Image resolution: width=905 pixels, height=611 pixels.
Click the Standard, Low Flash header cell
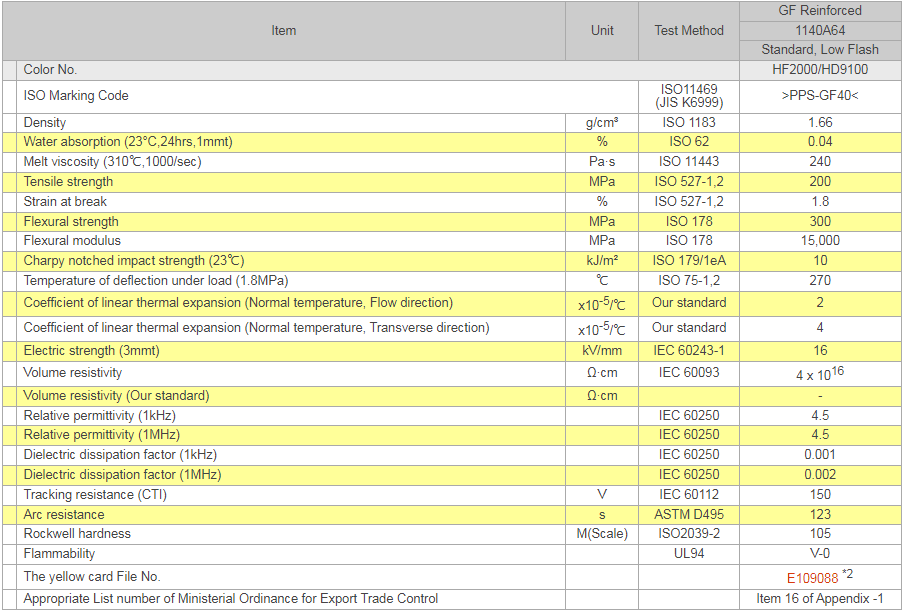820,50
